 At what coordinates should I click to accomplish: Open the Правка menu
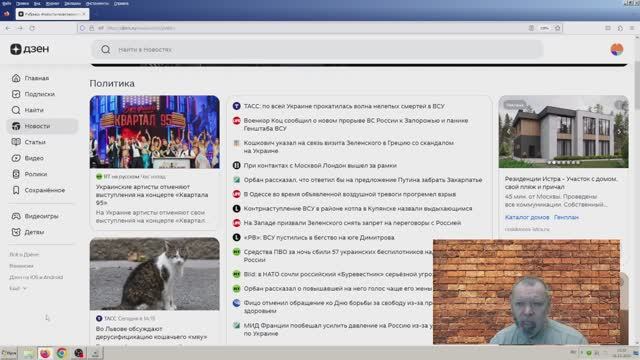22,3
